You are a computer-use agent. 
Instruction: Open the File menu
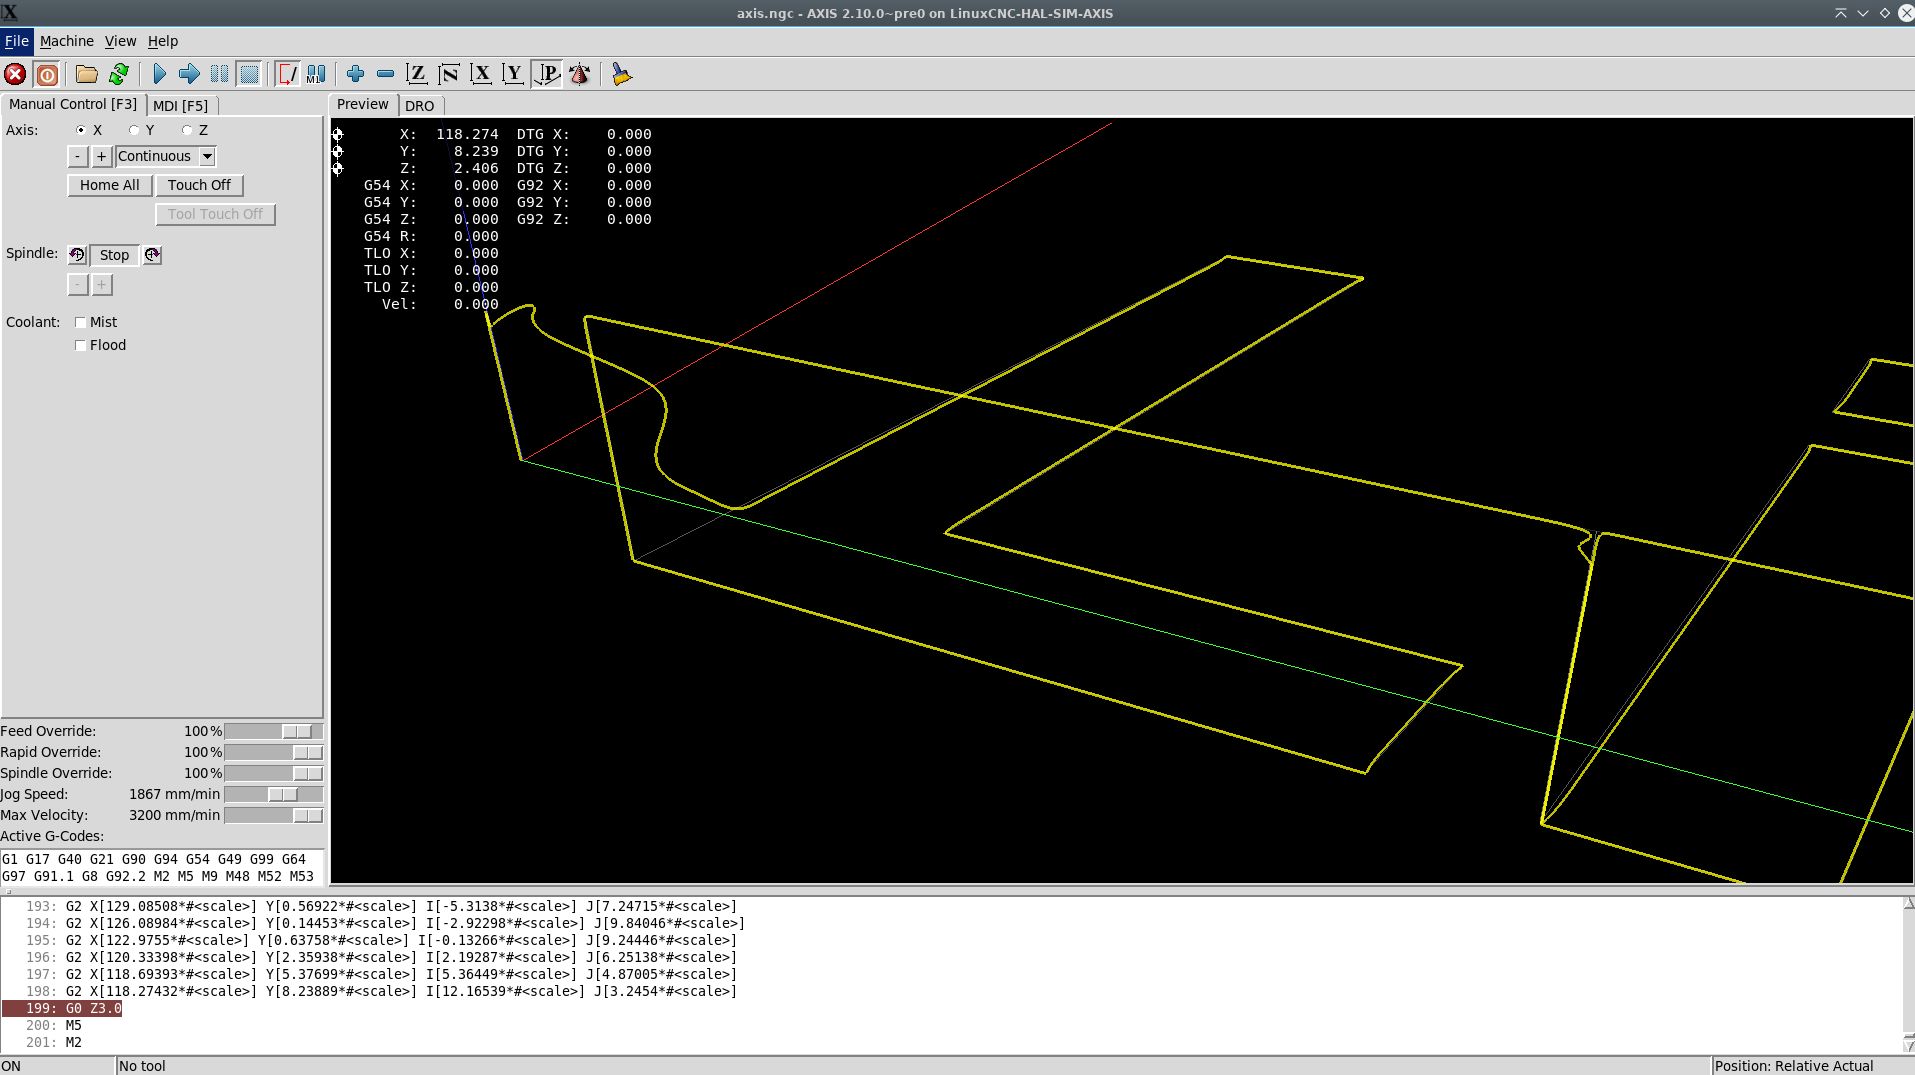click(x=16, y=41)
